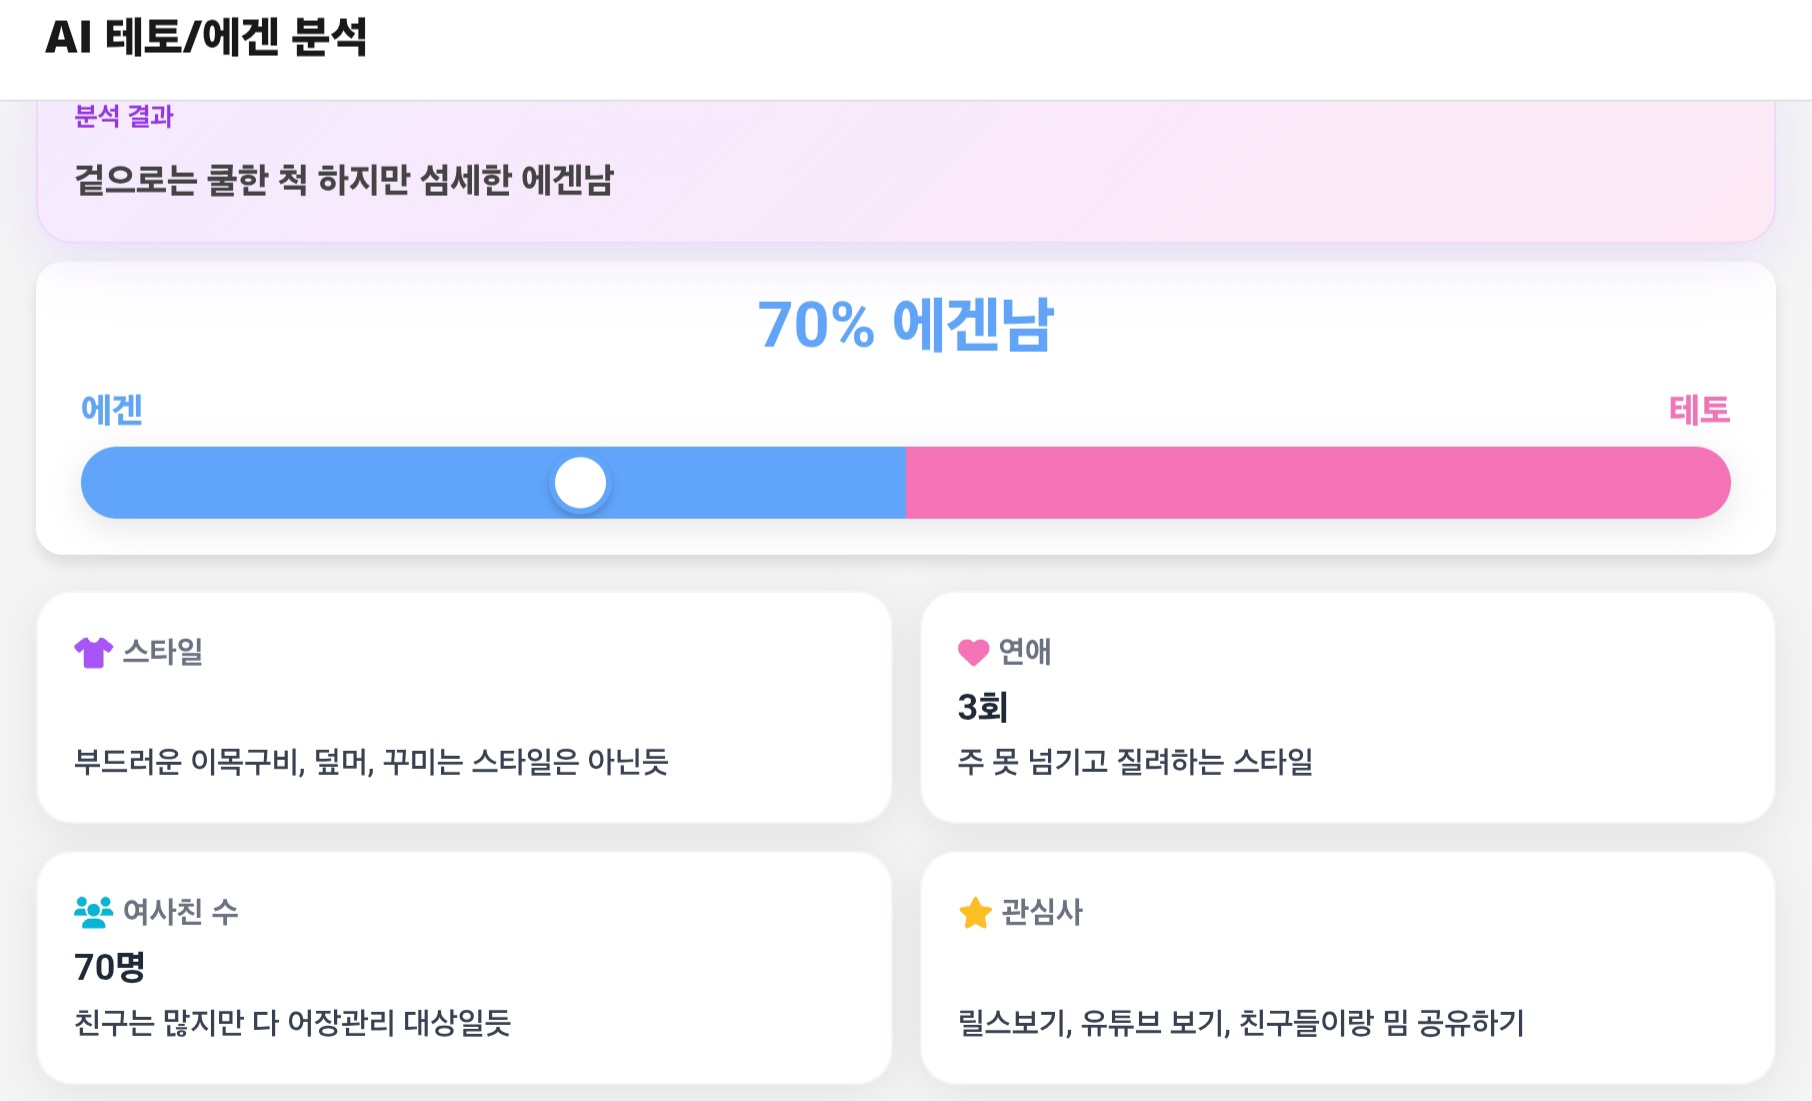Click the 에겐 label above the bar
The height and width of the screenshot is (1101, 1812).
112,410
